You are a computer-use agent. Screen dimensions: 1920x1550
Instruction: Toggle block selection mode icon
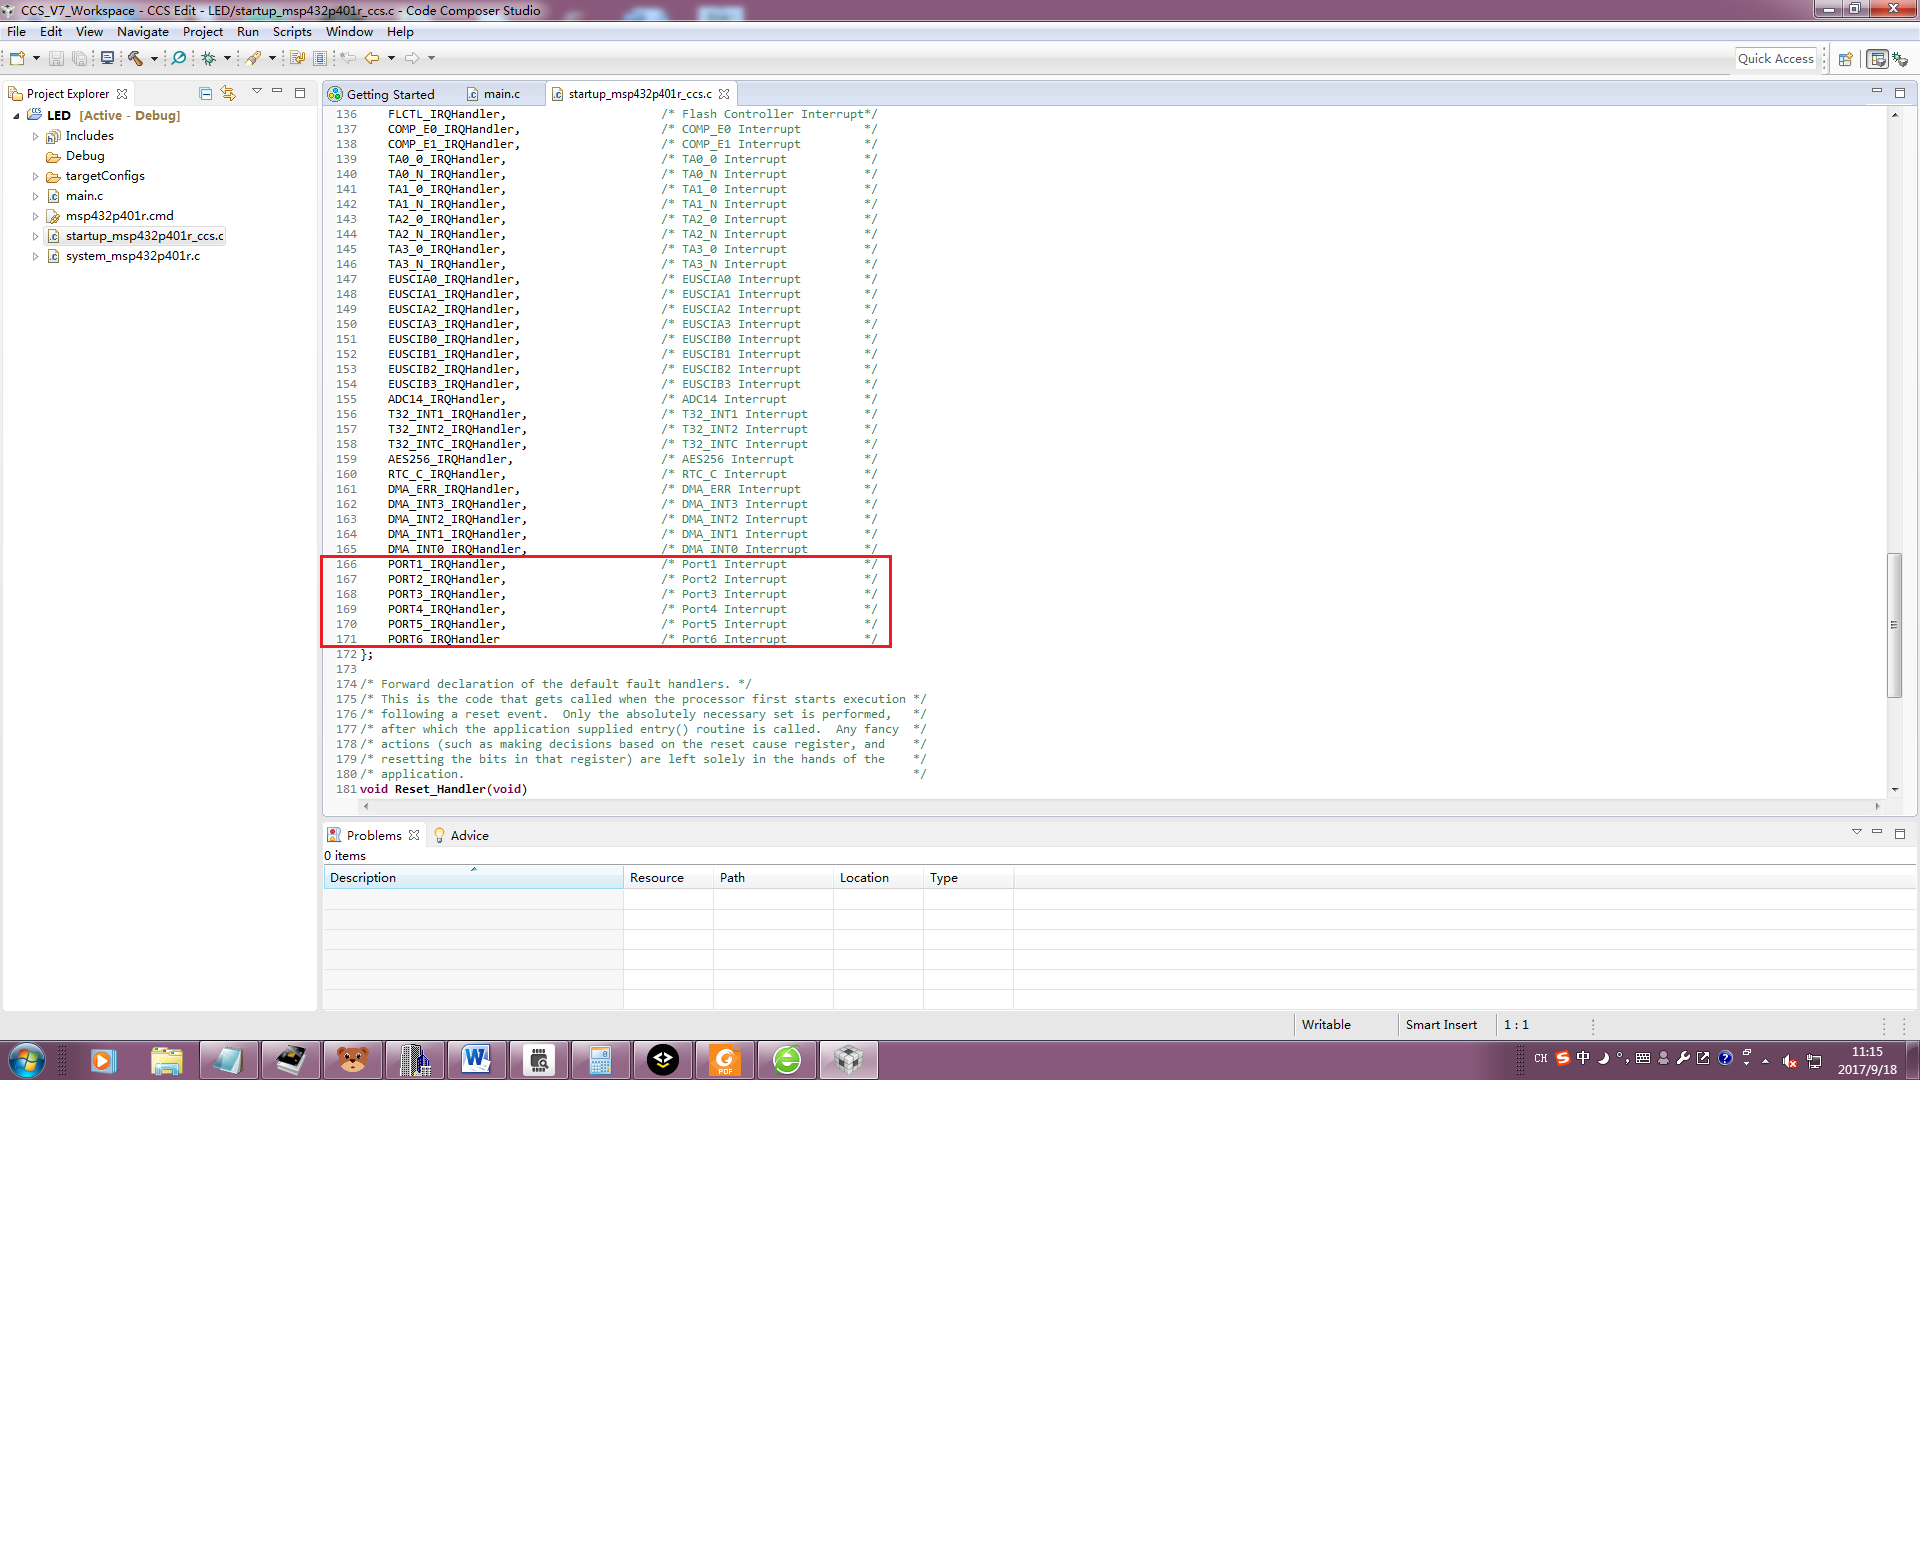(320, 58)
